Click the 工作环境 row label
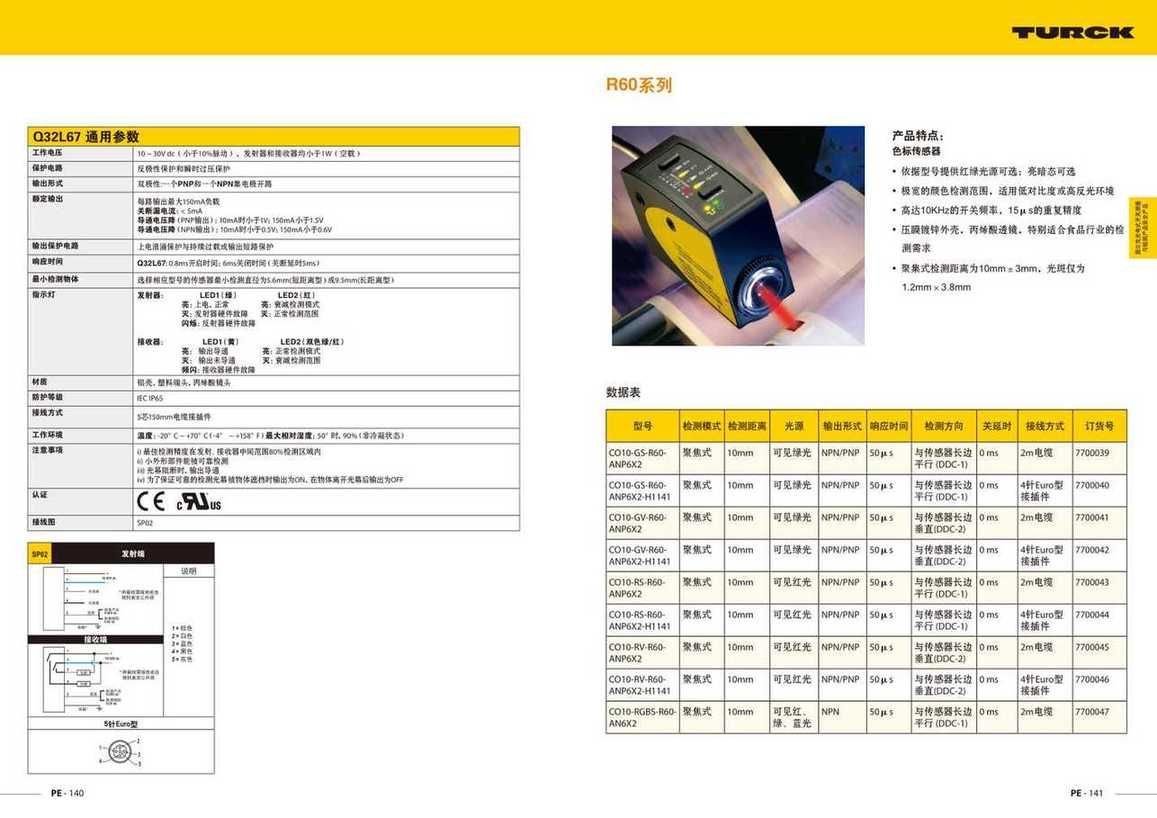The image size is (1157, 818). [47, 435]
